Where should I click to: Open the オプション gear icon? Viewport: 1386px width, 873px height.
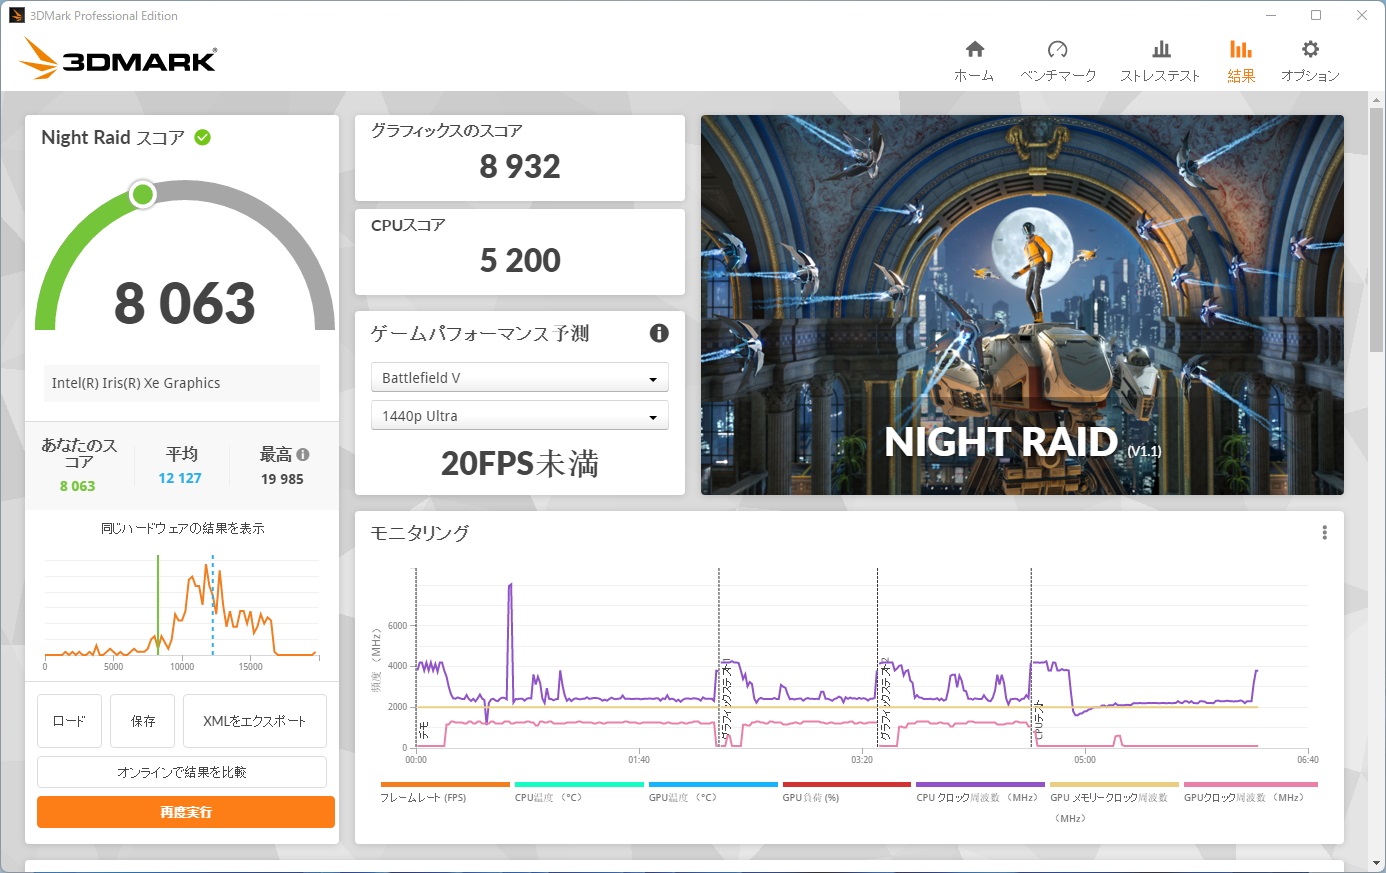1310,49
